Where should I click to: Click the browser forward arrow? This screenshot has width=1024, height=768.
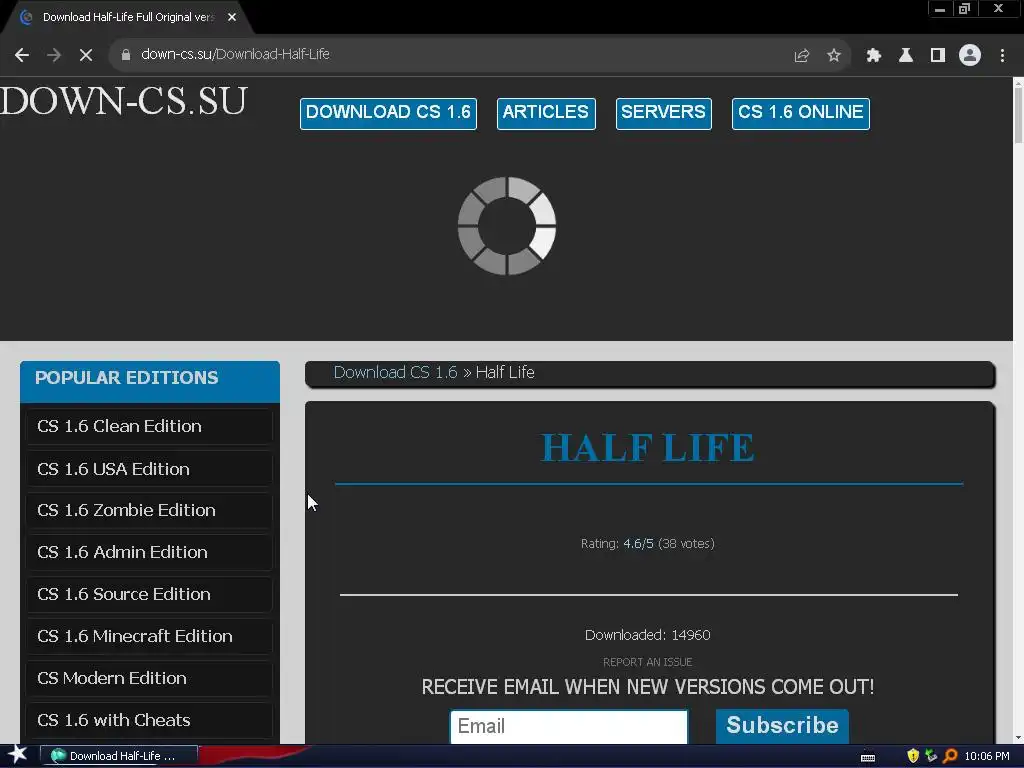54,56
